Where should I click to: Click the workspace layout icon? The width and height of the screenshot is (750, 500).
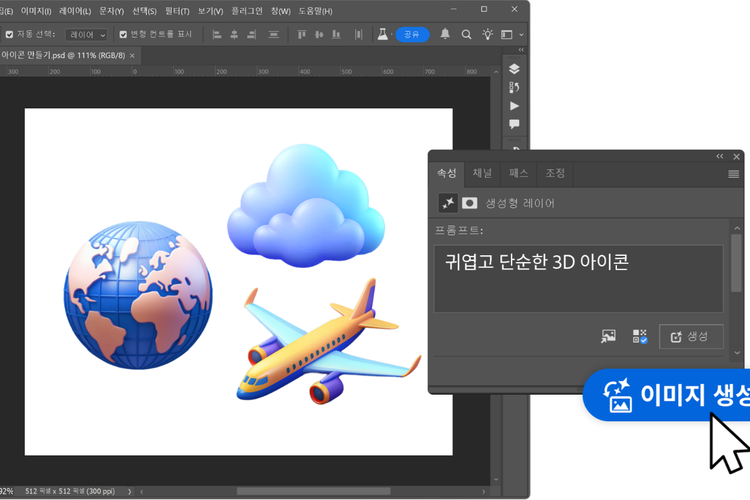[507, 34]
